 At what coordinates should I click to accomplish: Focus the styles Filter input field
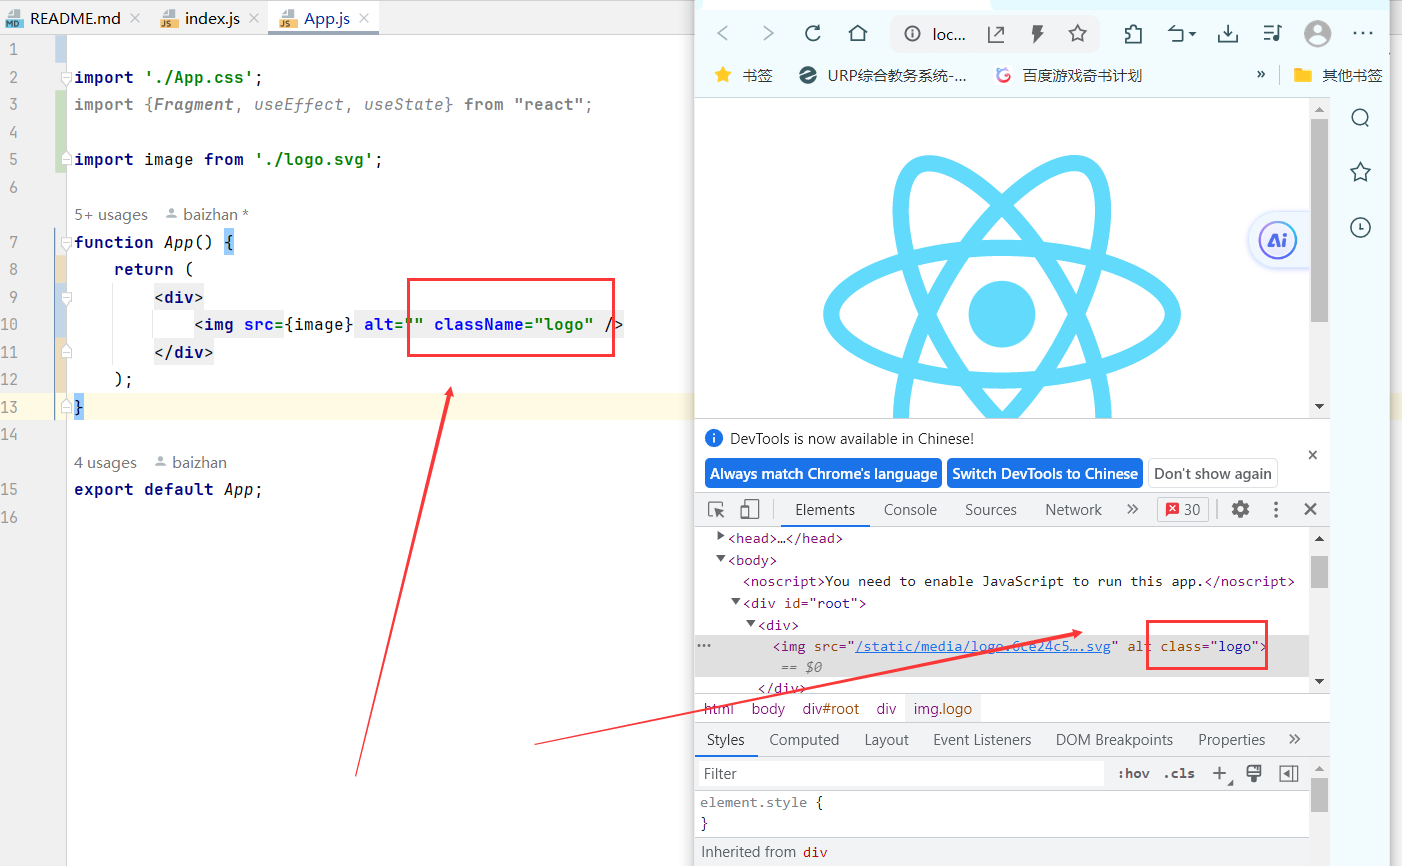[x=900, y=774]
